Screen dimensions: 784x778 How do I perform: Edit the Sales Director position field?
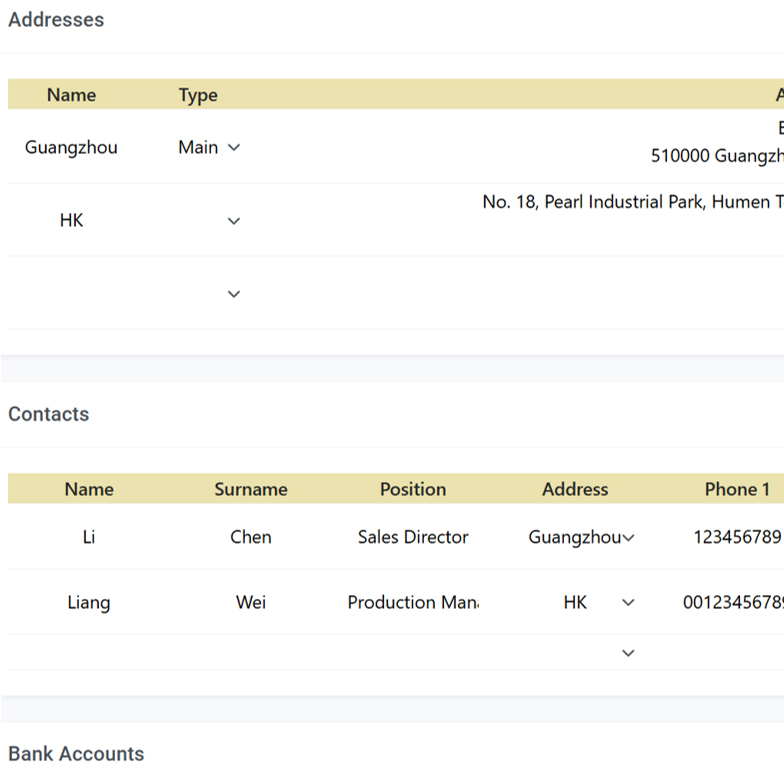pos(413,538)
